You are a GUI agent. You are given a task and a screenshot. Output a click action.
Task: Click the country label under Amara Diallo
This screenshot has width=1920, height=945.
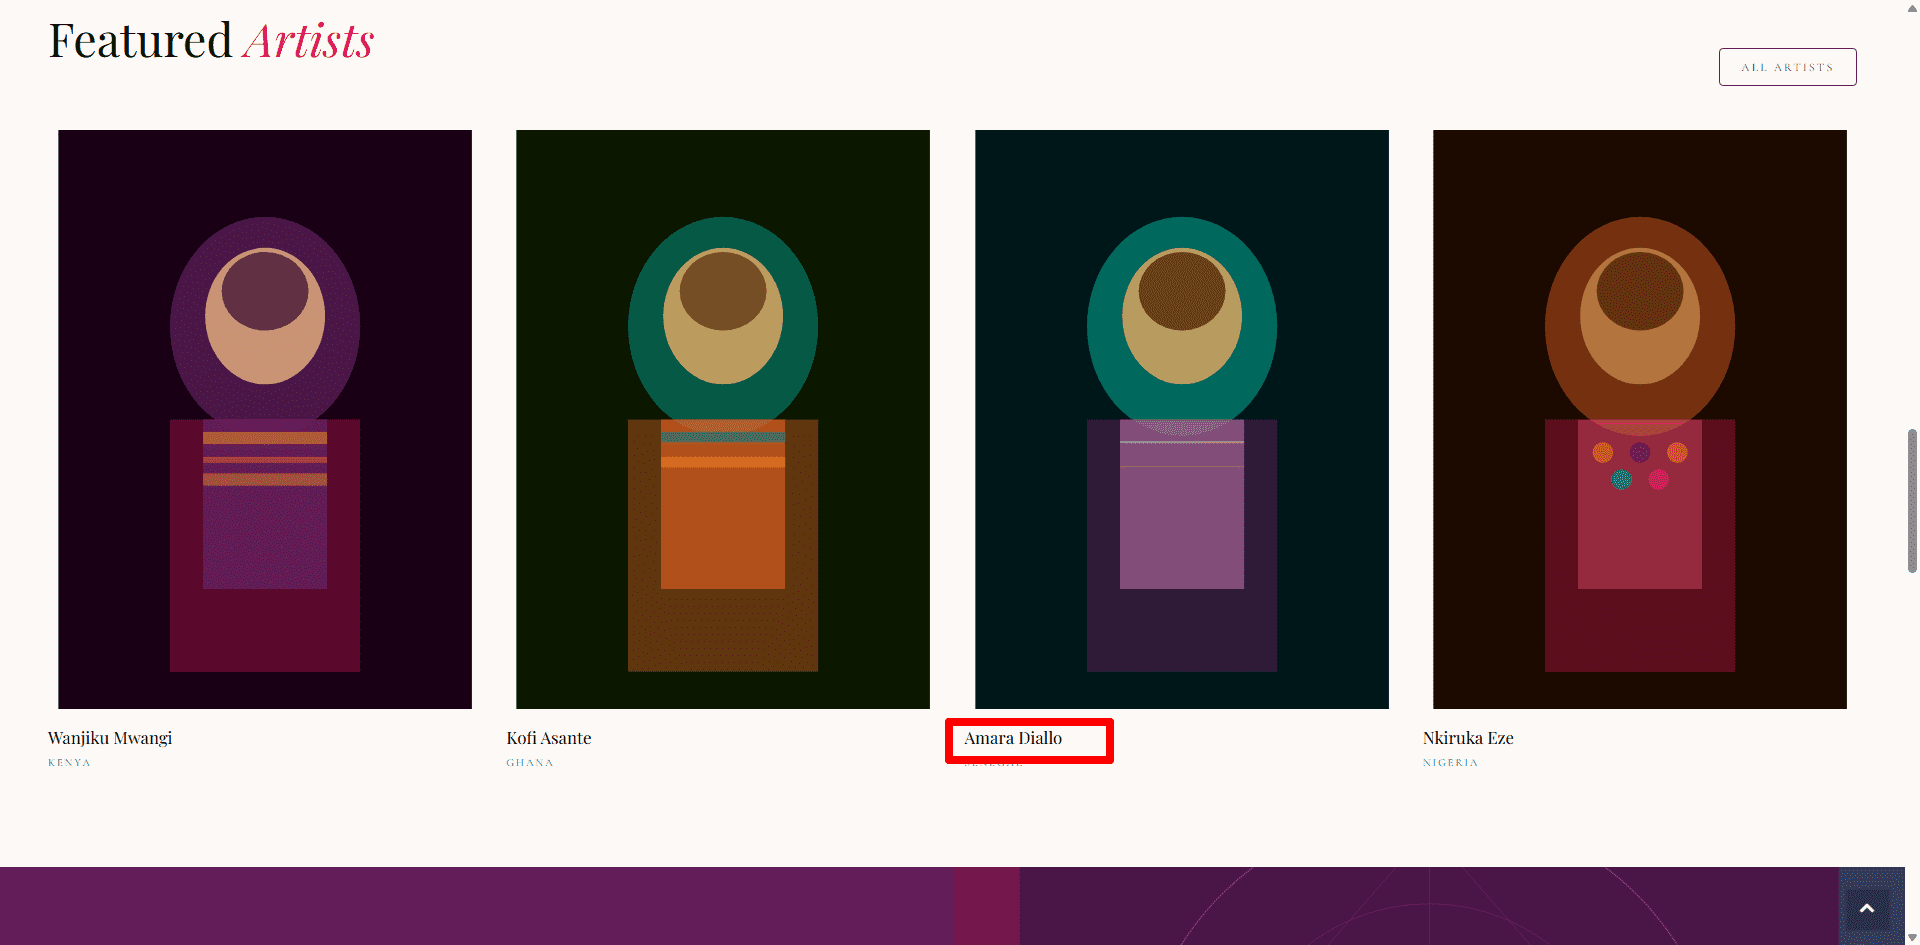click(x=993, y=764)
